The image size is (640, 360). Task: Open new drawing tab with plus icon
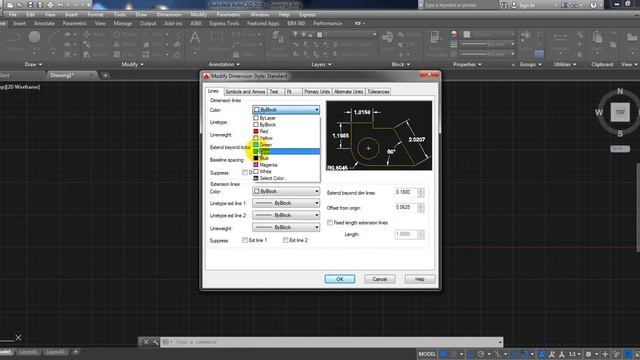click(105, 76)
